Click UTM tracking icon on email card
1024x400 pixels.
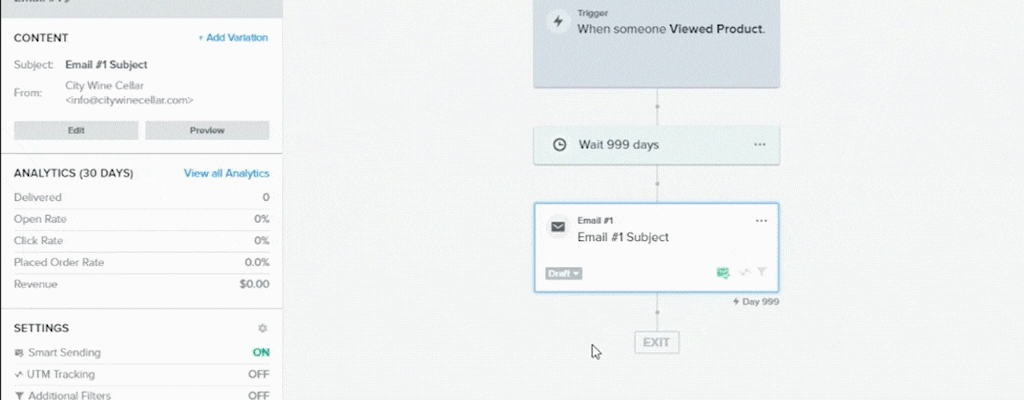744,273
